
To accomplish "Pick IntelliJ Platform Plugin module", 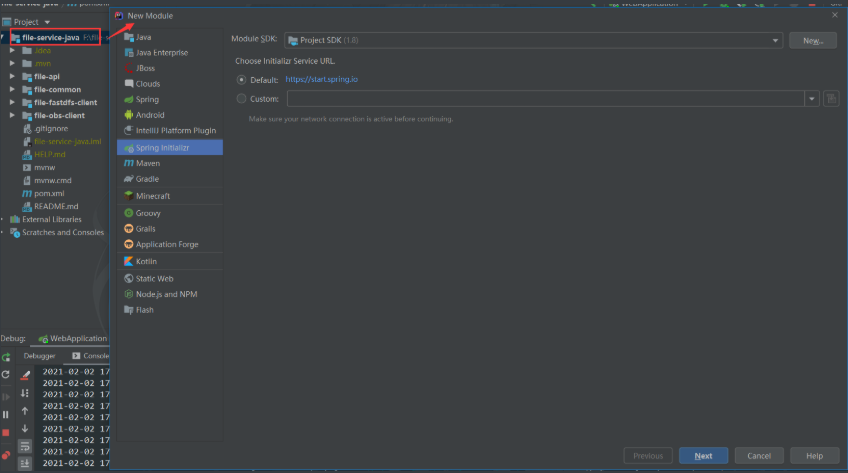I will click(x=170, y=131).
